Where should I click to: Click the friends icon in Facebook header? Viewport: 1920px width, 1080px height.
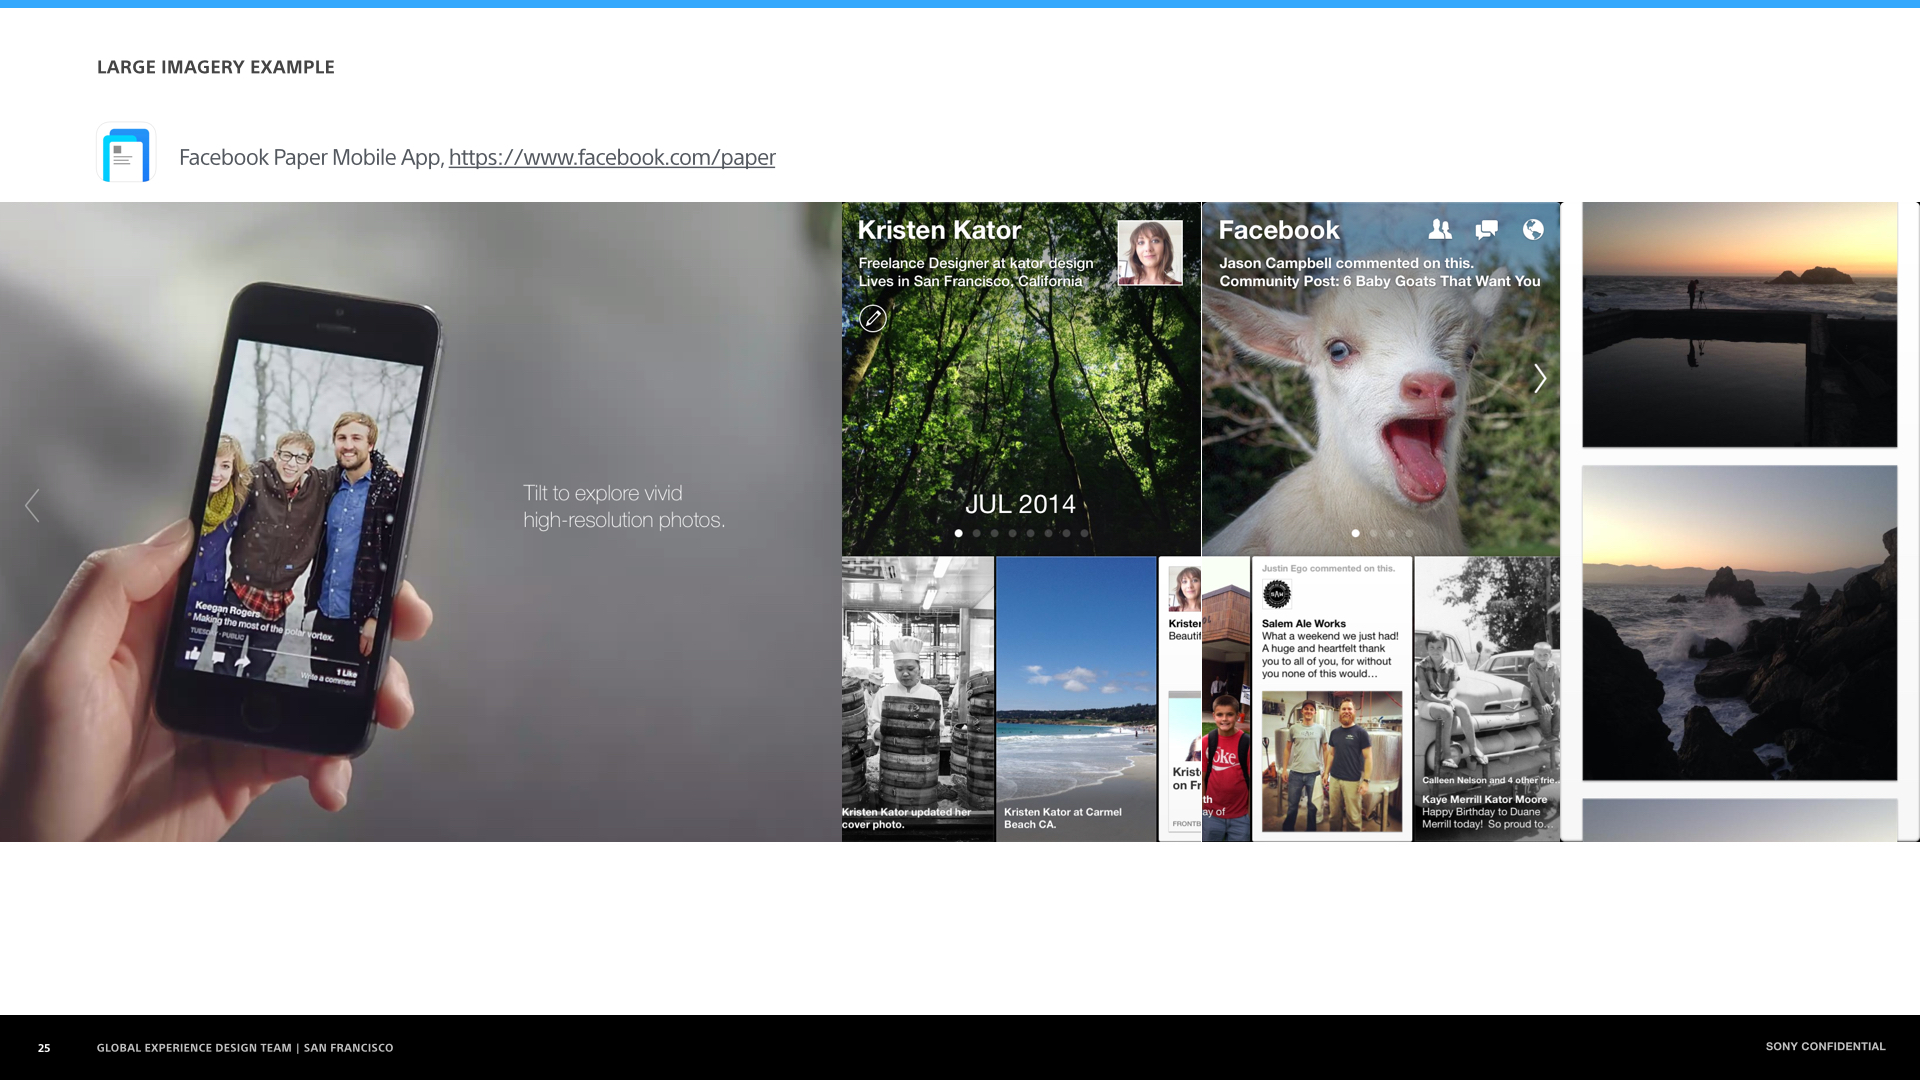click(1440, 229)
